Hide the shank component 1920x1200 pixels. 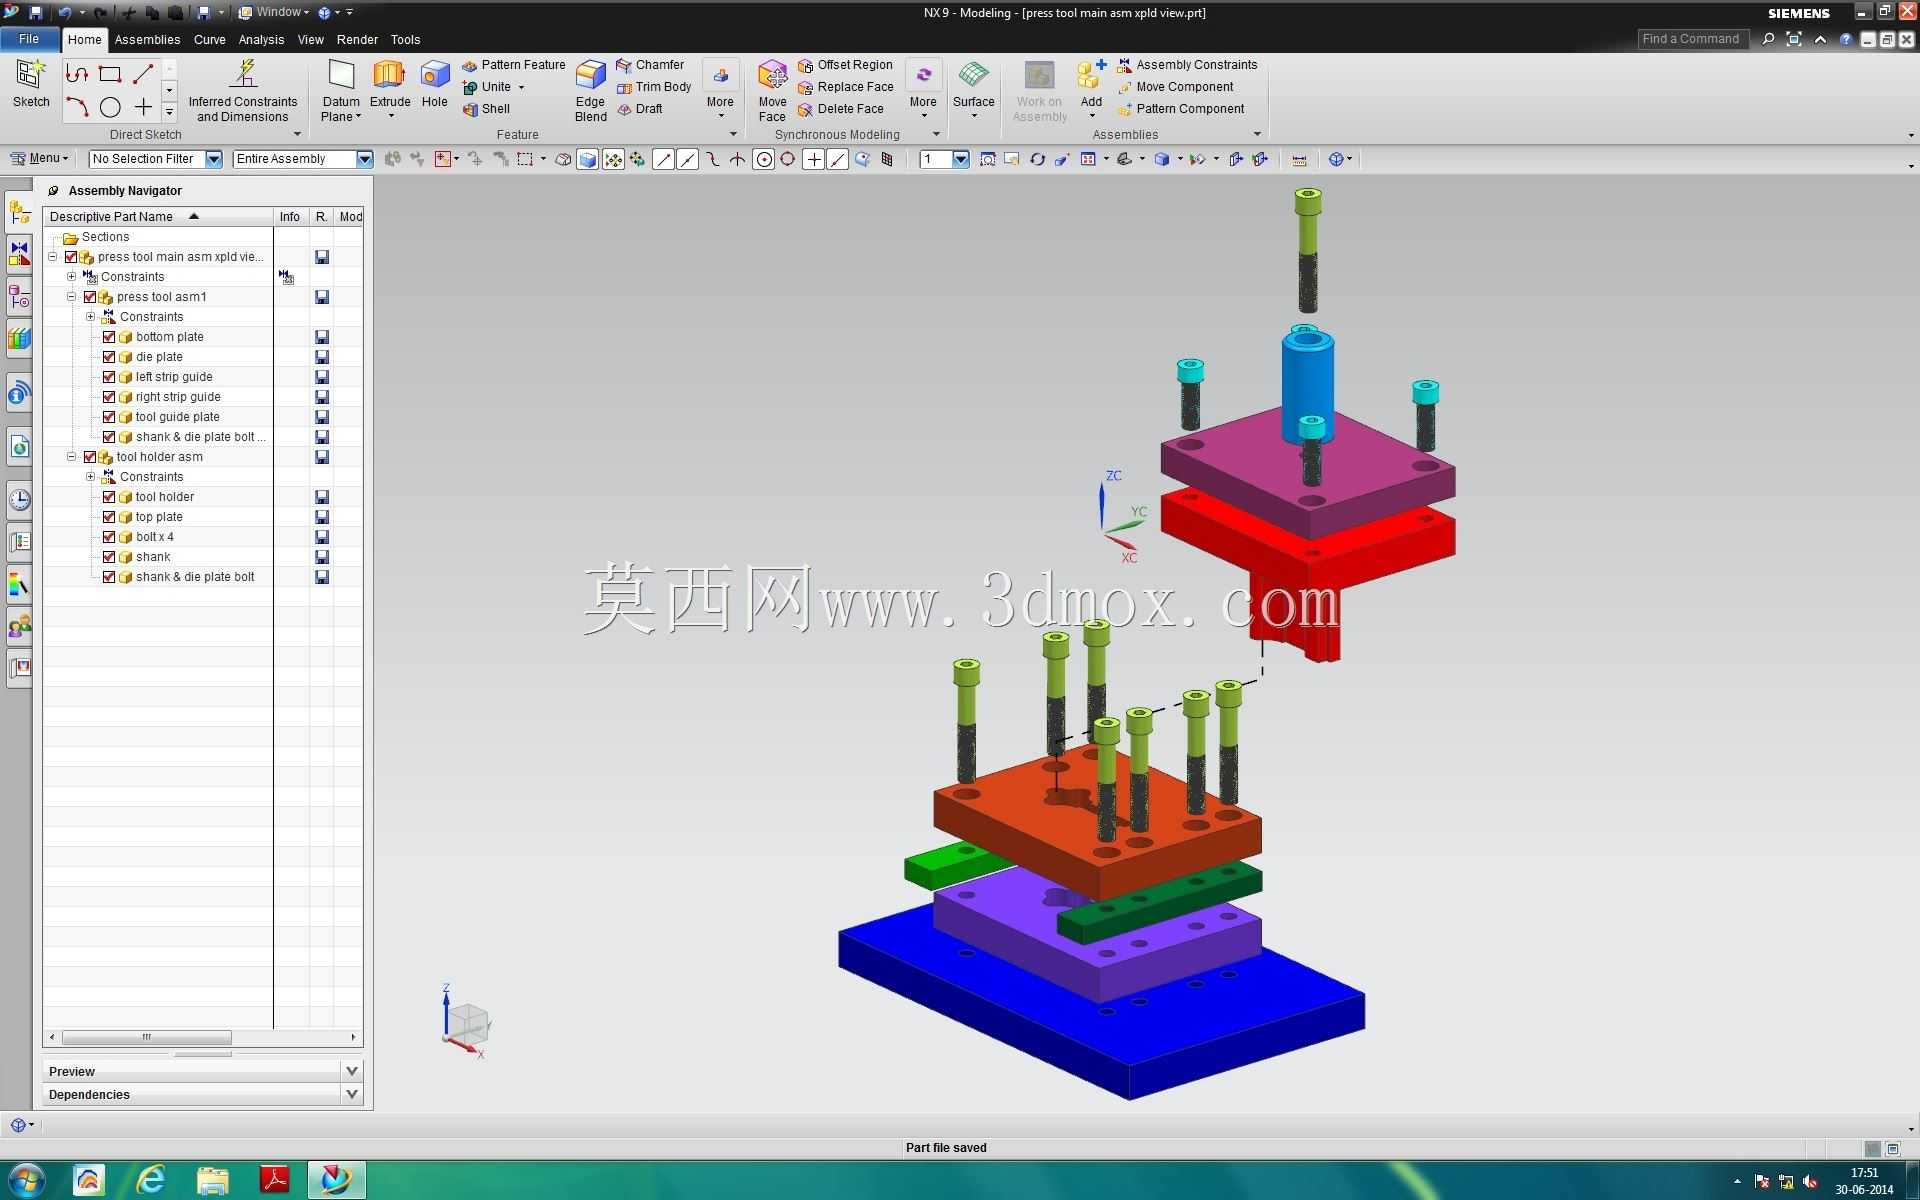[109, 557]
